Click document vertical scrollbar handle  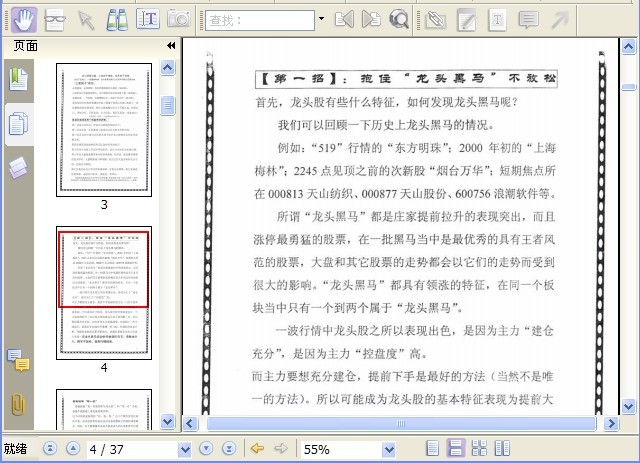628,87
